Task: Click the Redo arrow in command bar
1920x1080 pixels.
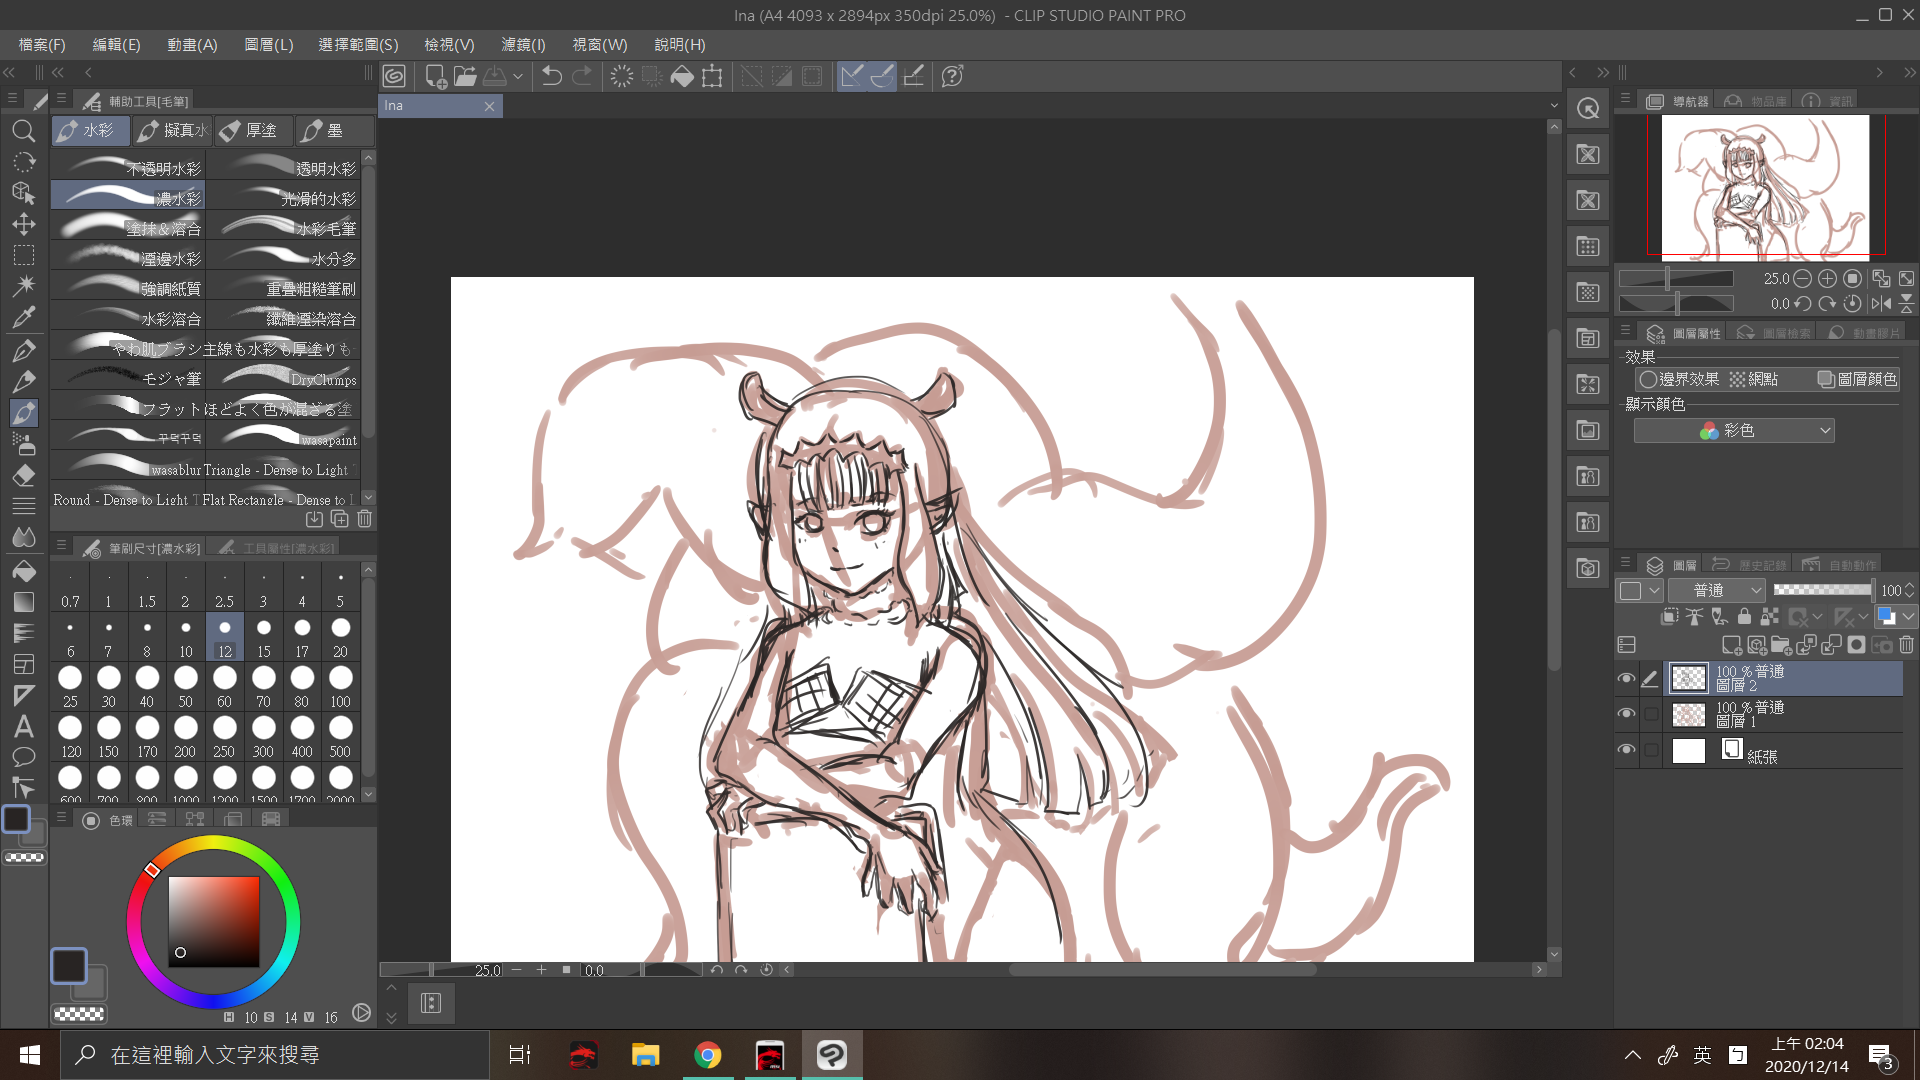Action: point(582,76)
